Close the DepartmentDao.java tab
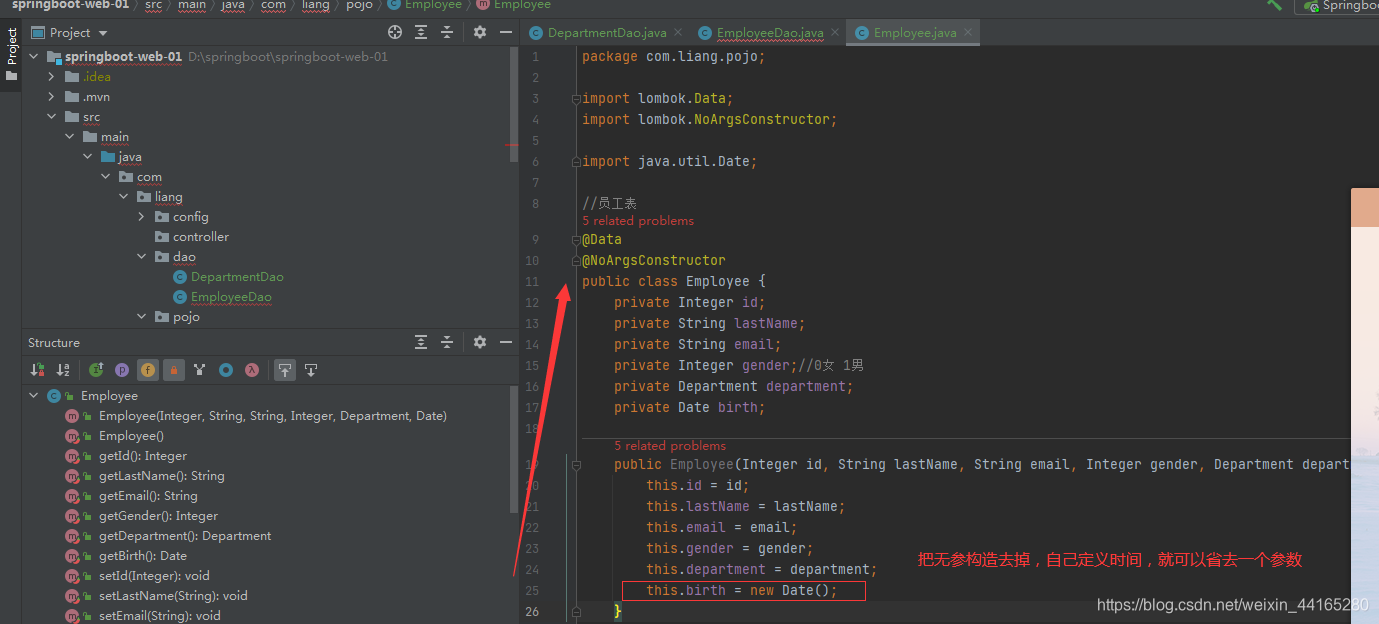 678,33
